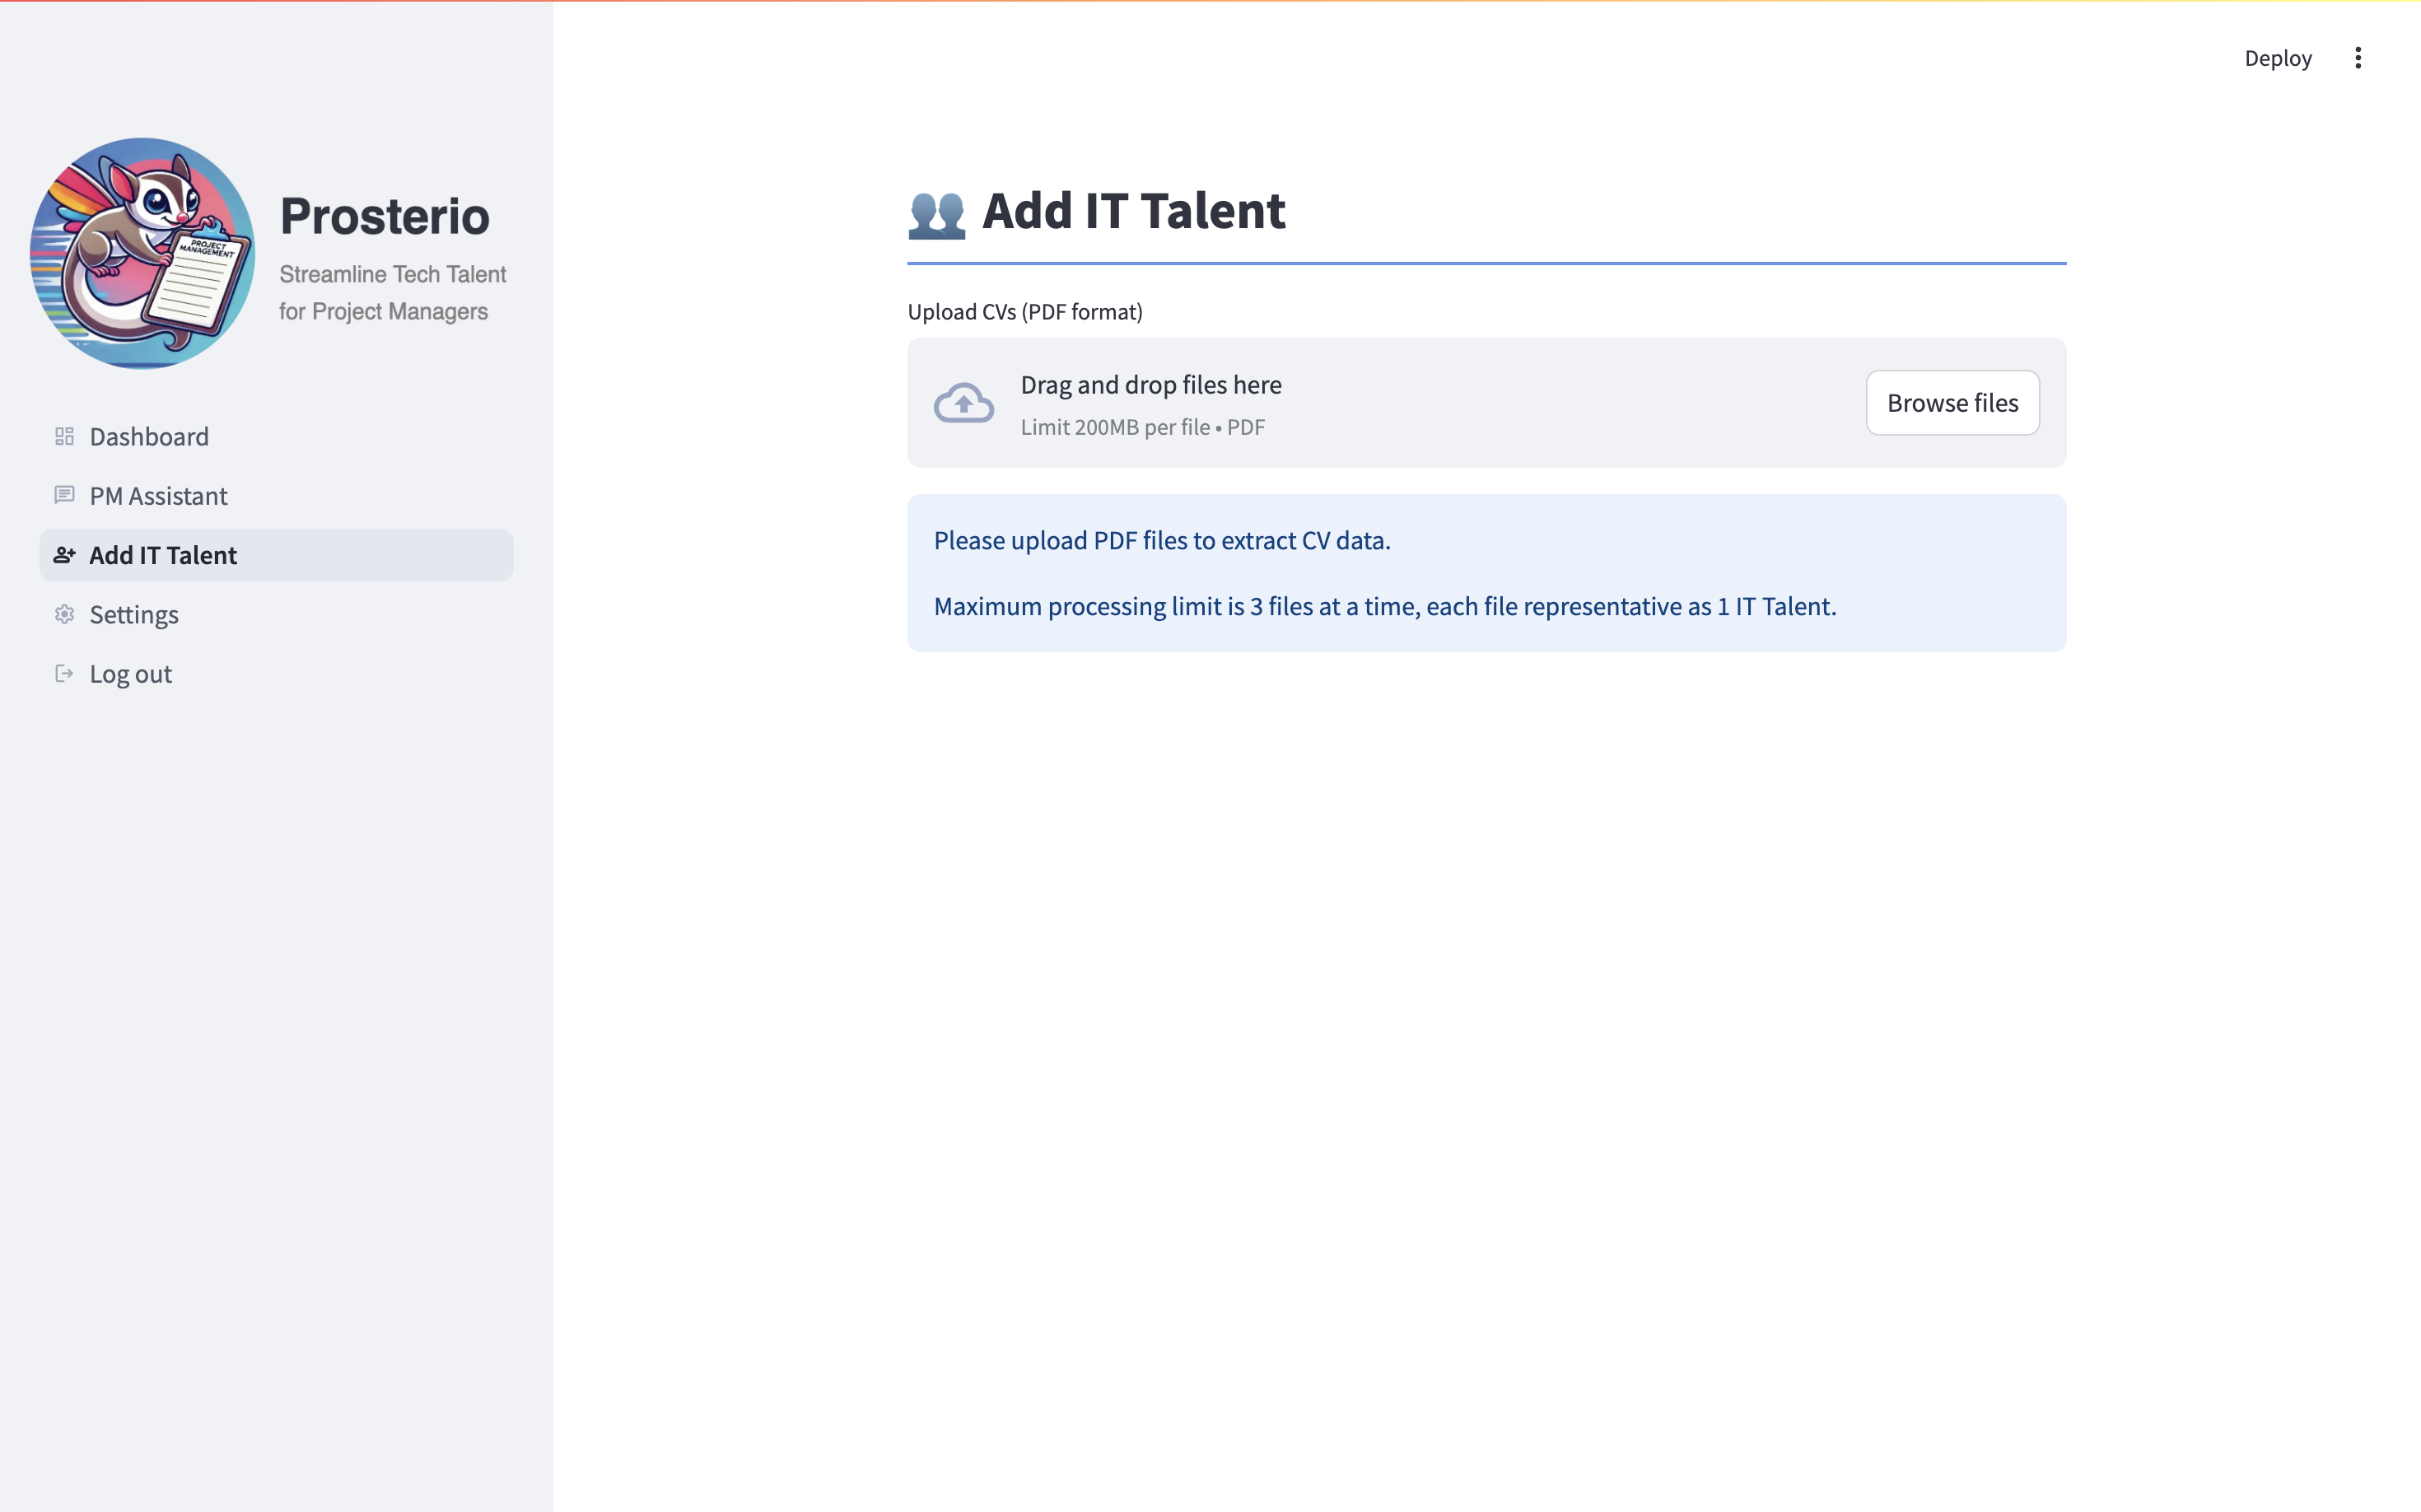
Task: Go to the PM Assistant page
Action: (x=158, y=495)
